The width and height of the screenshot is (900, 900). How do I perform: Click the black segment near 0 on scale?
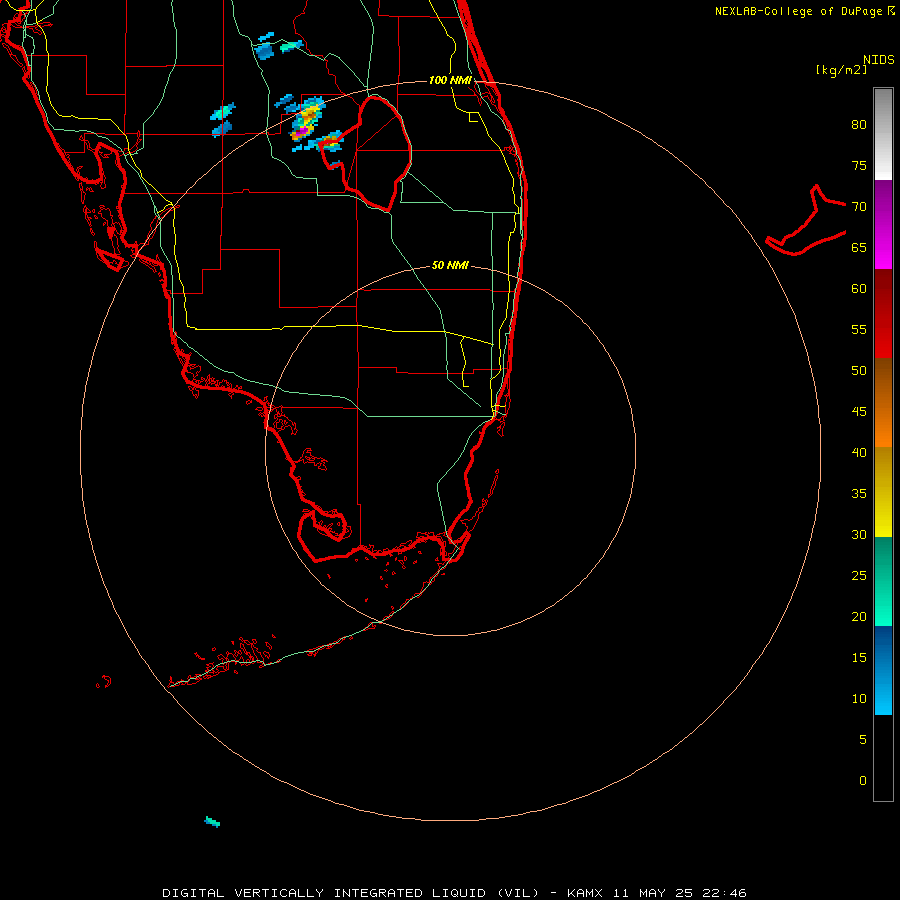[883, 758]
